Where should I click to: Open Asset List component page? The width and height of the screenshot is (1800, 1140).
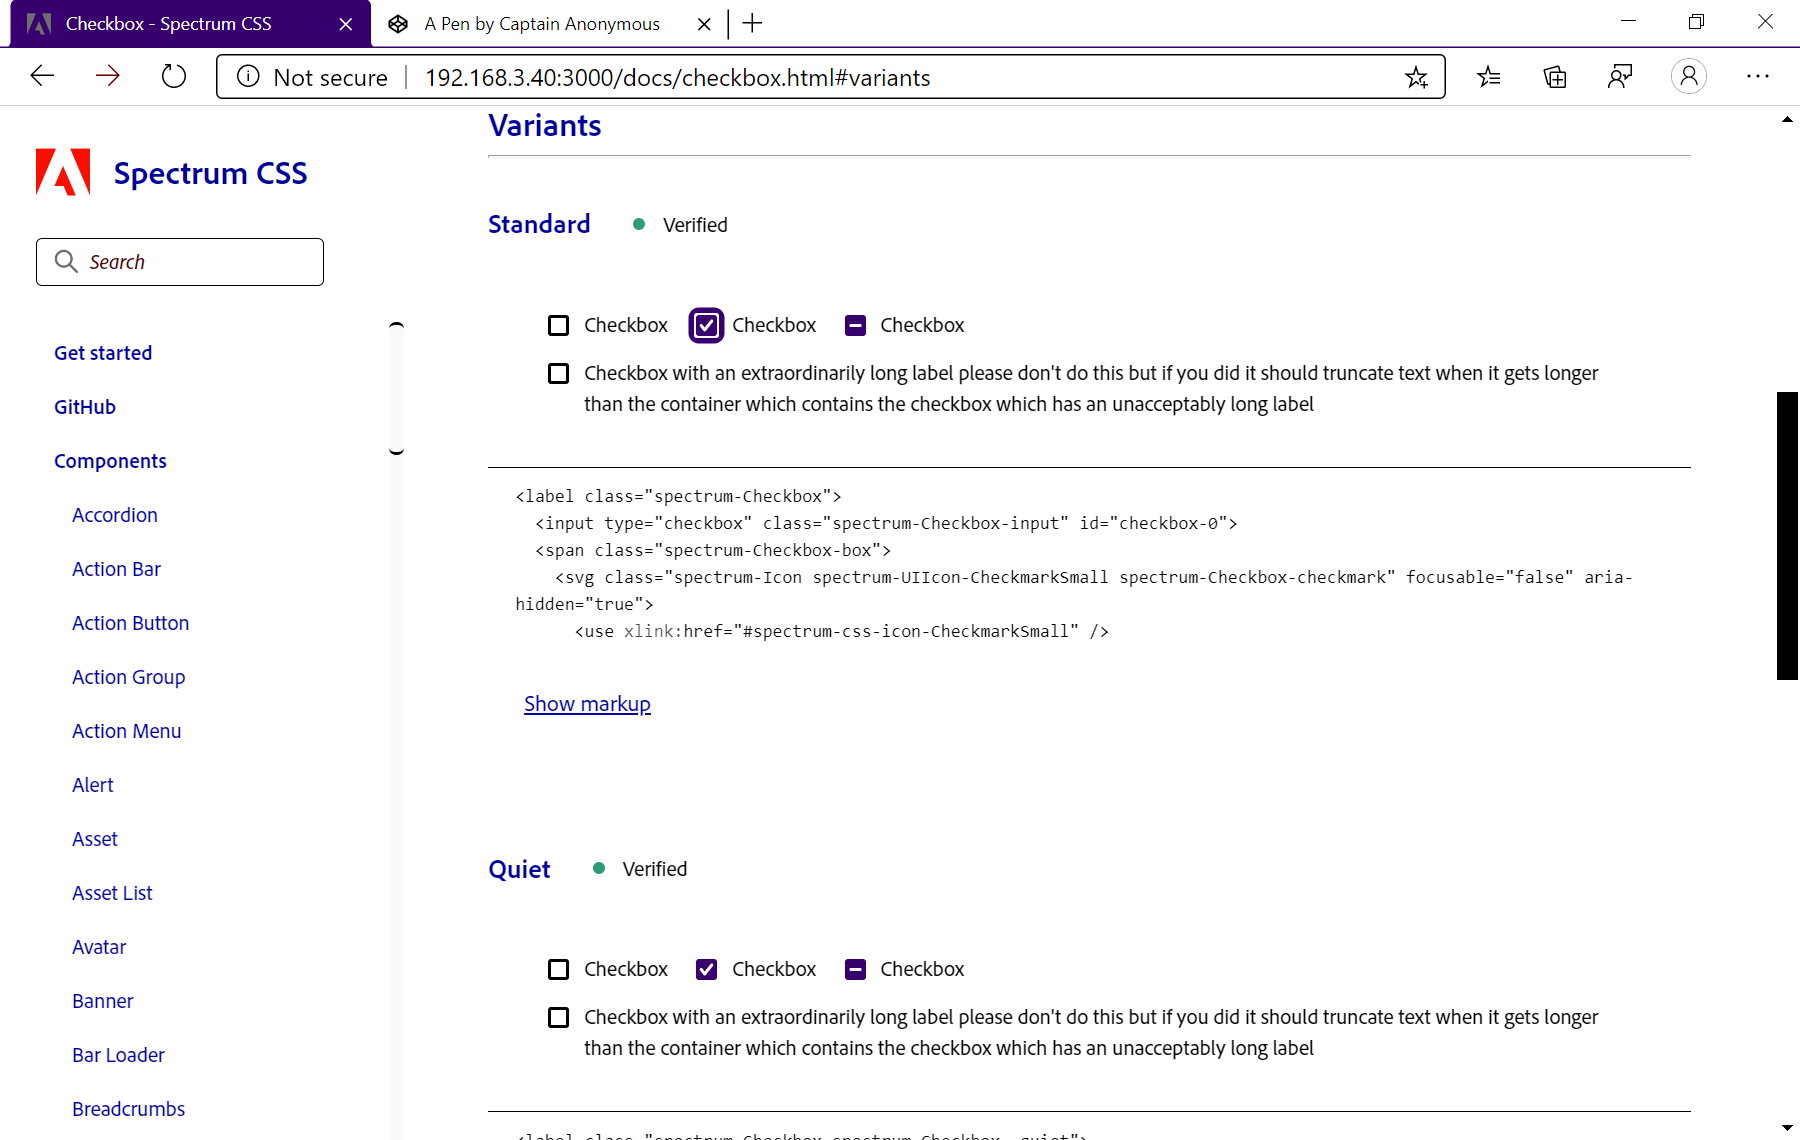[112, 893]
